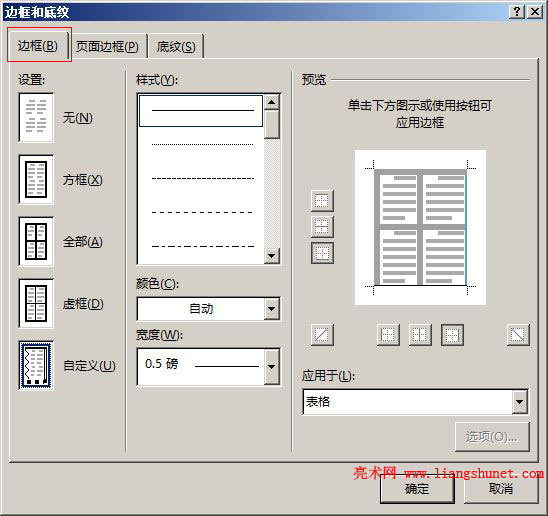This screenshot has height=516, width=548.
Task: Click the 取消 cancel button
Action: click(501, 488)
